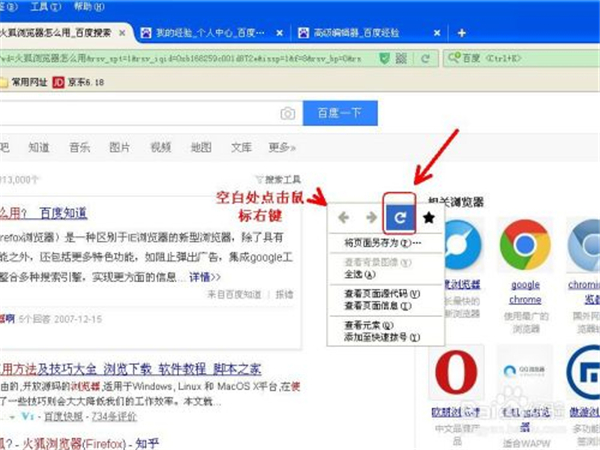Image resolution: width=600 pixels, height=450 pixels.
Task: Open the 帮助 menu
Action: (x=89, y=7)
